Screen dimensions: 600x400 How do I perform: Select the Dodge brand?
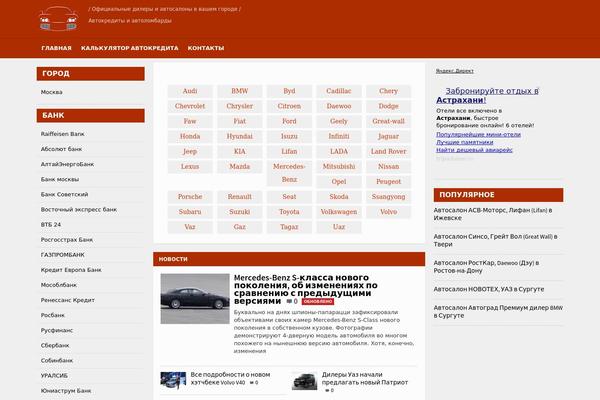click(388, 106)
